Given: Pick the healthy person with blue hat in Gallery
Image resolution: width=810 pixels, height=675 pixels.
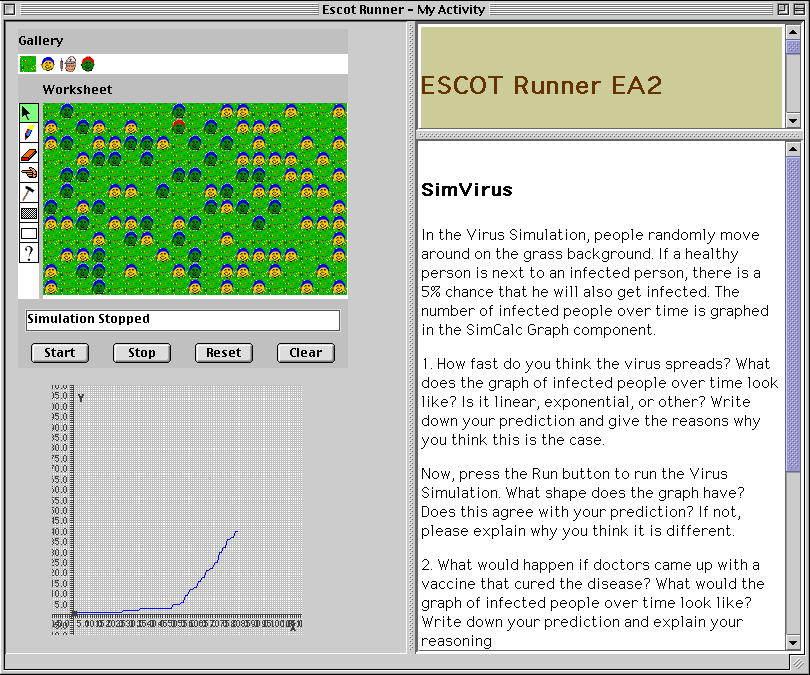Looking at the screenshot, I should pos(48,64).
